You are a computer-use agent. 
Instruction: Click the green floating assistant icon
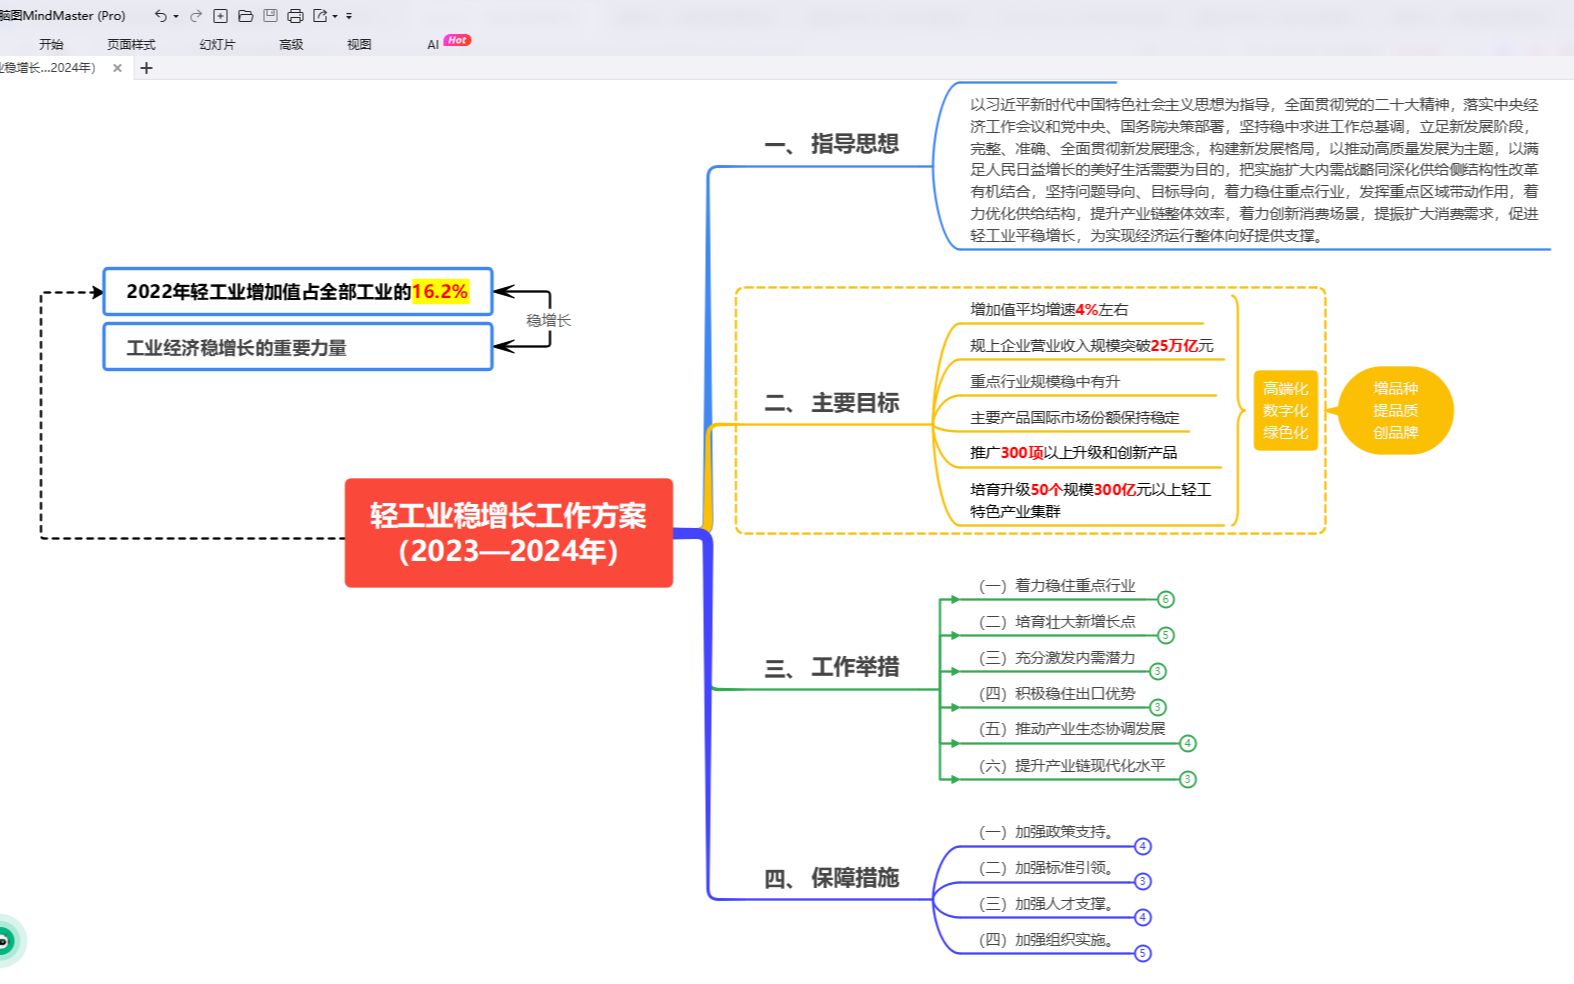point(8,941)
